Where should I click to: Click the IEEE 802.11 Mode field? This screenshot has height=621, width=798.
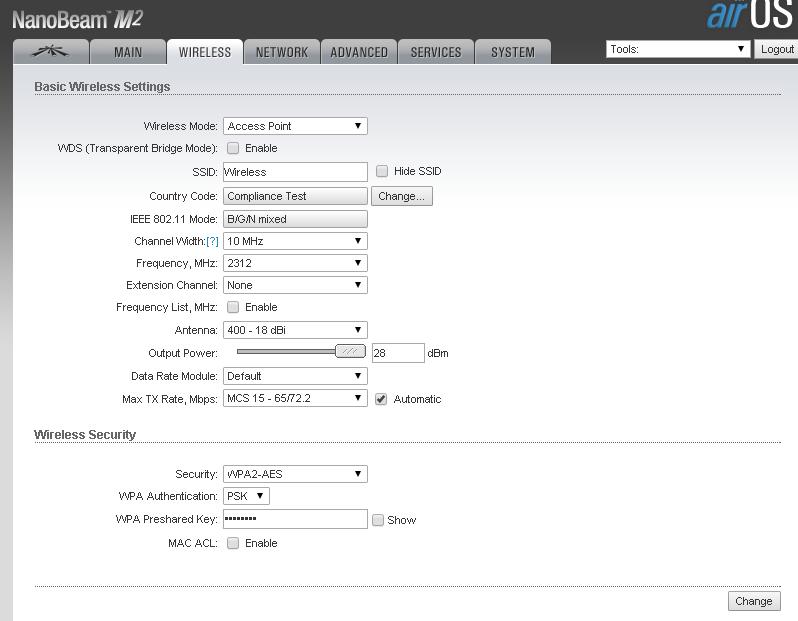coord(295,219)
